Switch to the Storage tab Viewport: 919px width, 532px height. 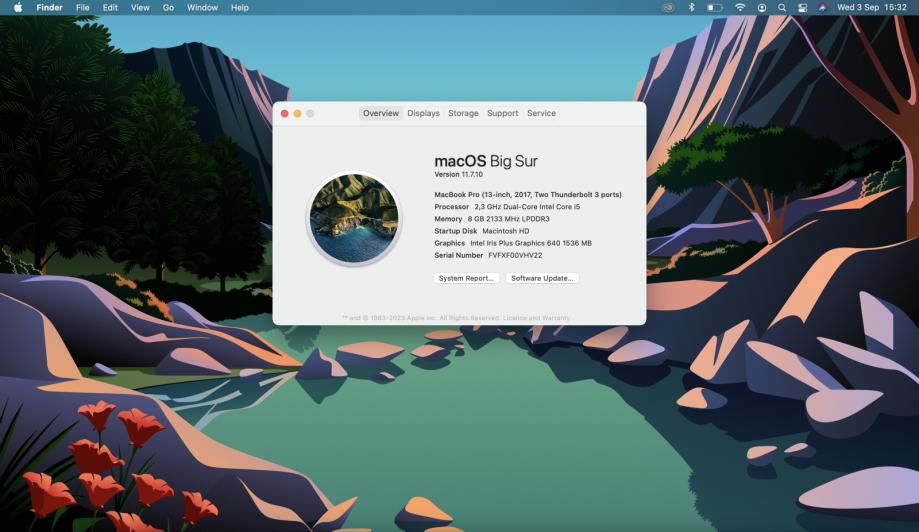(463, 113)
